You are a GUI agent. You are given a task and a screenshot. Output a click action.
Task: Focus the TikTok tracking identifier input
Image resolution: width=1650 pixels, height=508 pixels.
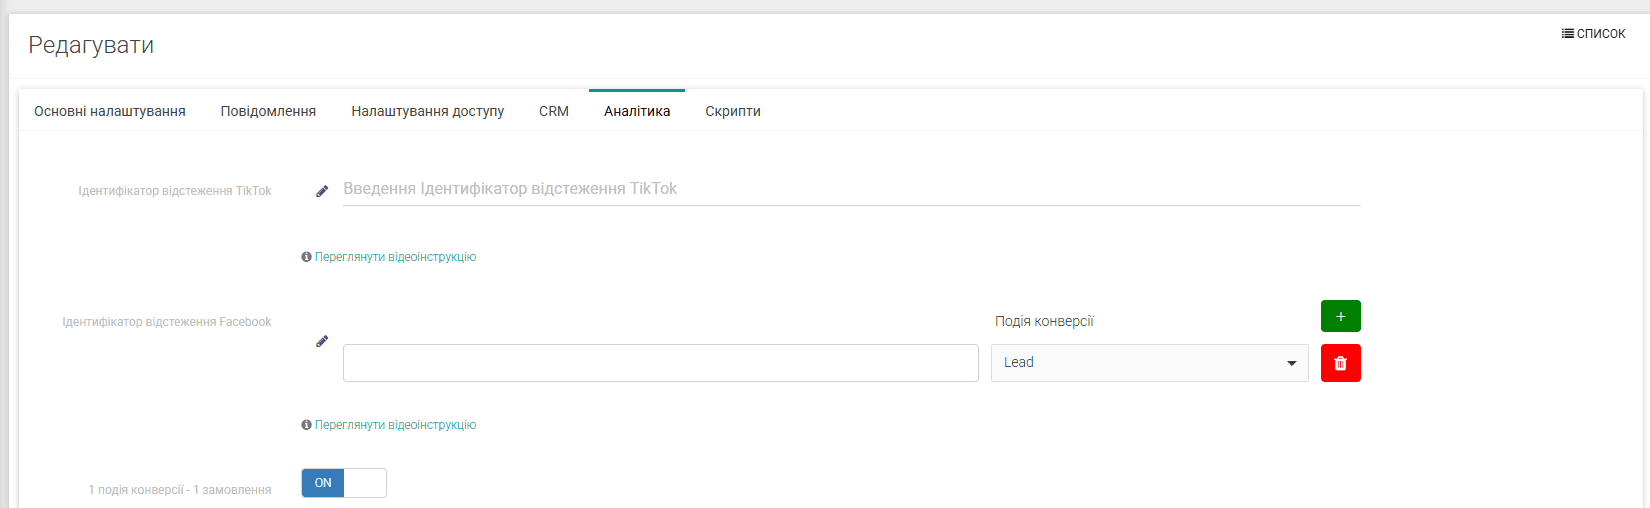point(851,189)
